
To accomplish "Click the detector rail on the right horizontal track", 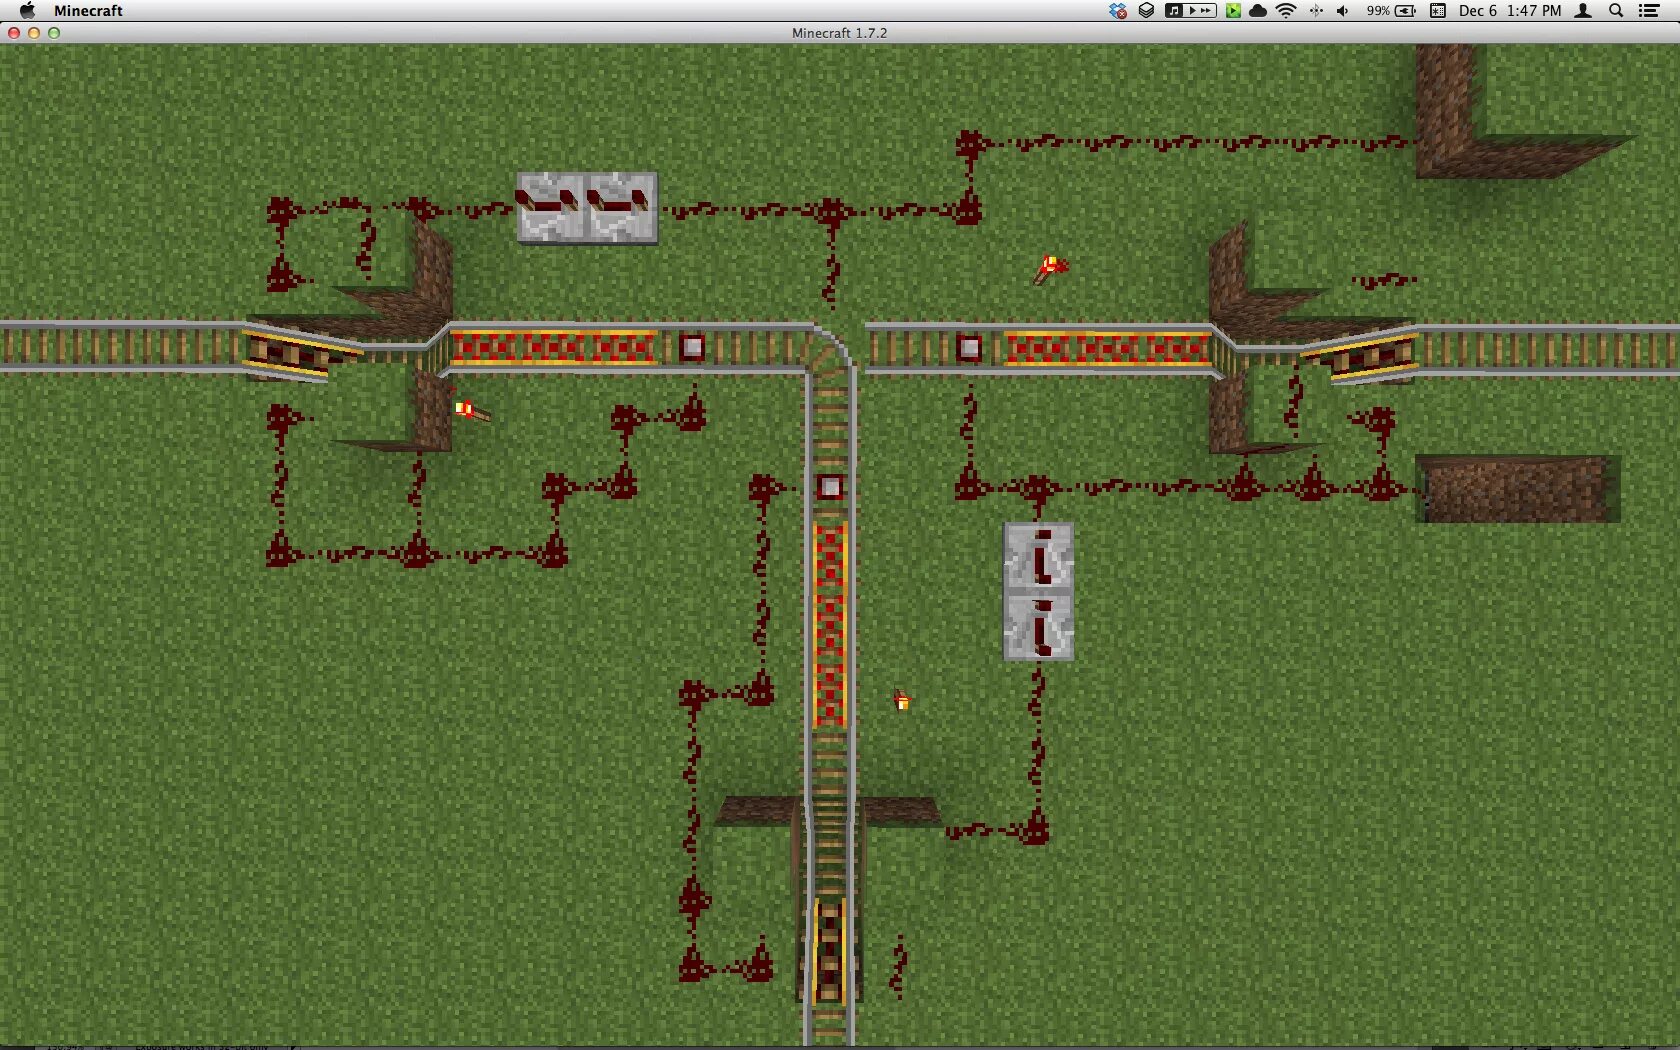I will click(969, 348).
